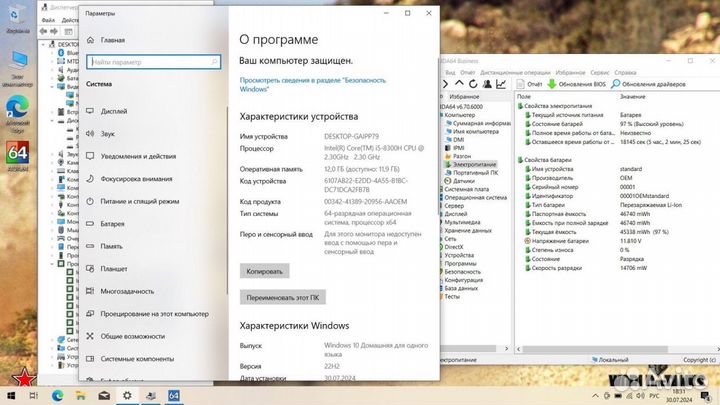
Task: Click Обновления драйверов magnifier button
Action: point(648,84)
